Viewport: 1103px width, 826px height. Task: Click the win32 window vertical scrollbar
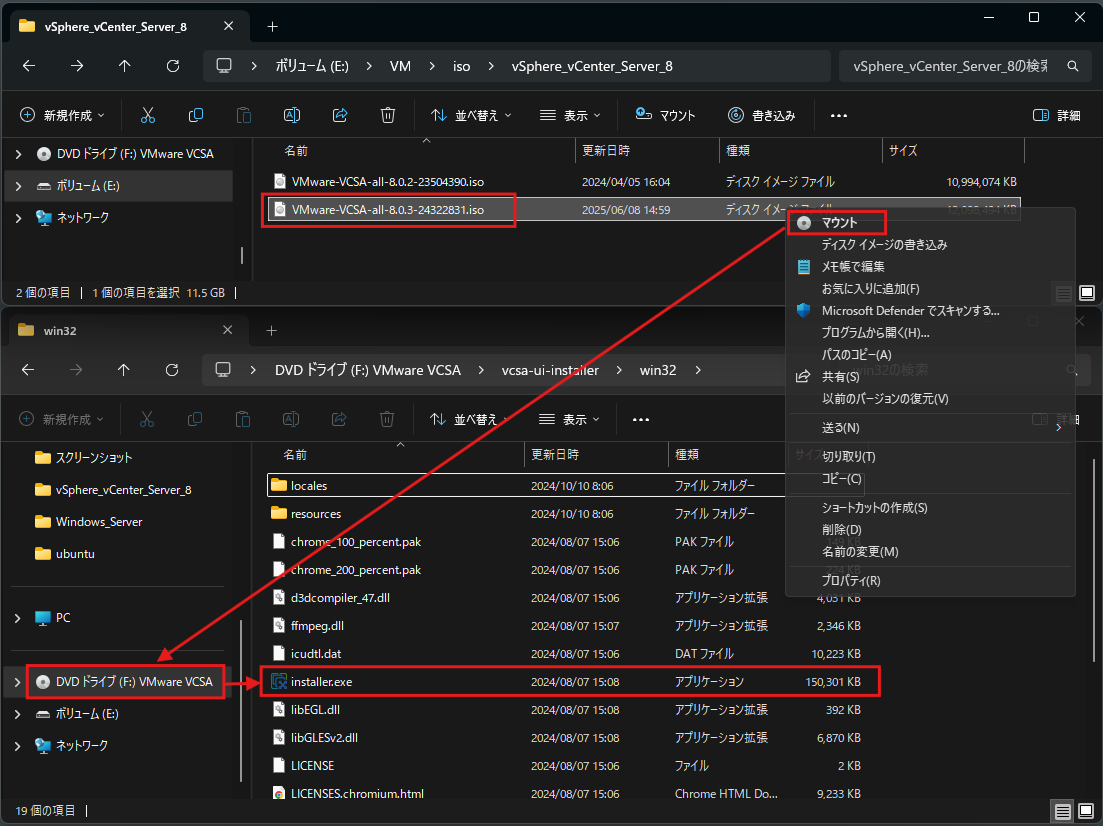point(1094,559)
